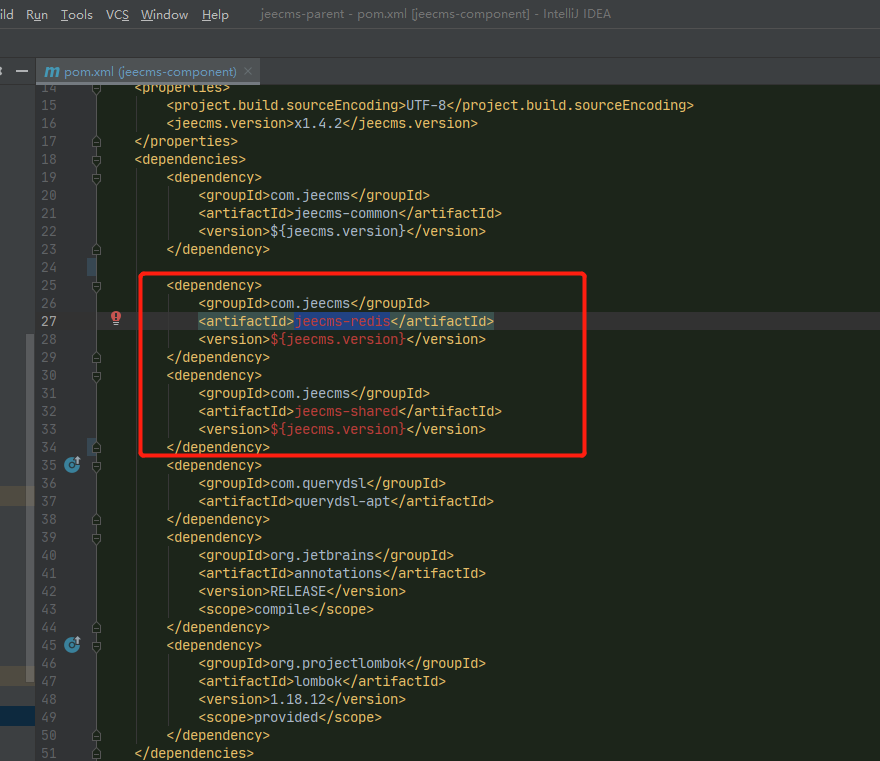Click line number 27 in the gutter

[49, 321]
